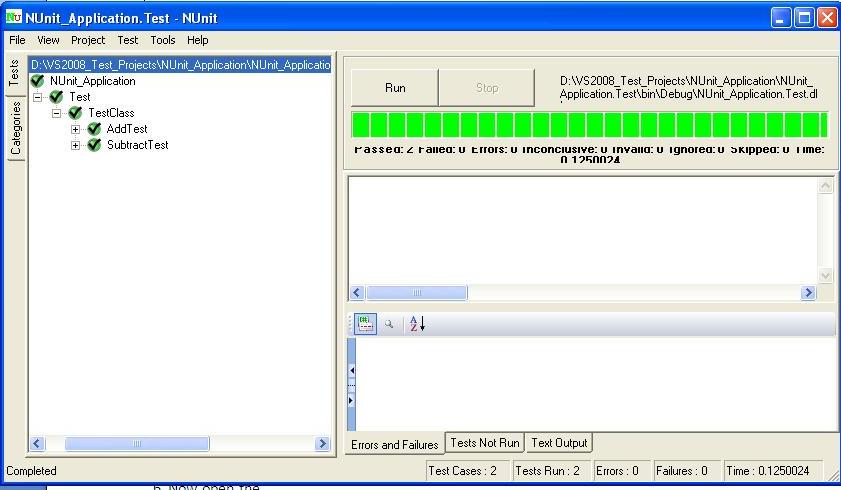Viewport: 841px width, 490px height.
Task: Click the 'Passed: 2 Failed: 0' summary line
Action: [x=589, y=153]
